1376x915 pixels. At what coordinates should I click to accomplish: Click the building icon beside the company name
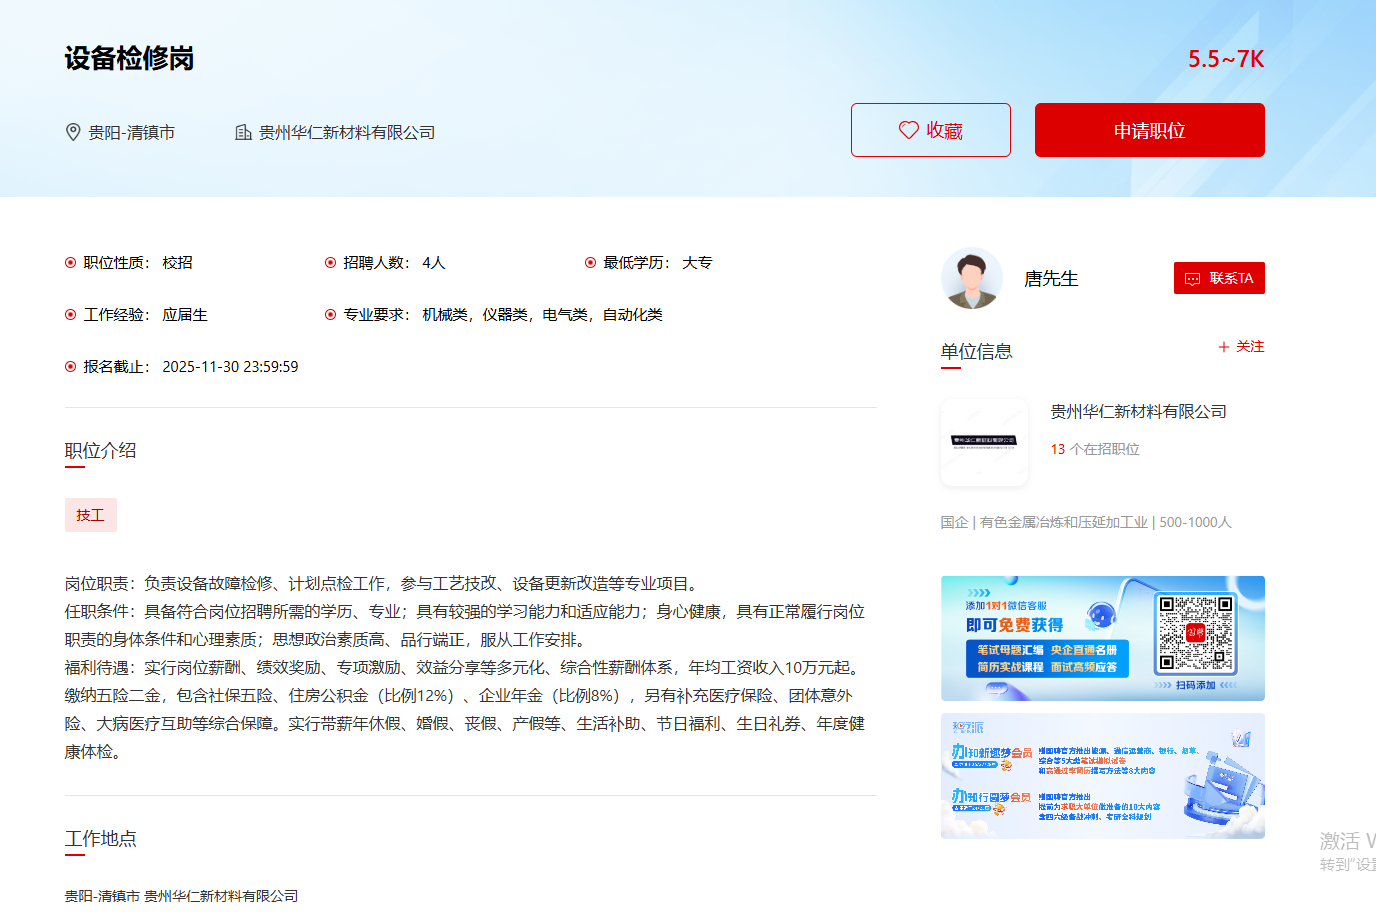pos(243,132)
